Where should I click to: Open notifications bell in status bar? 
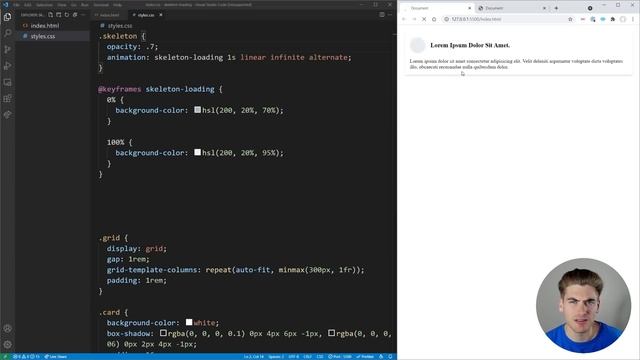point(390,357)
